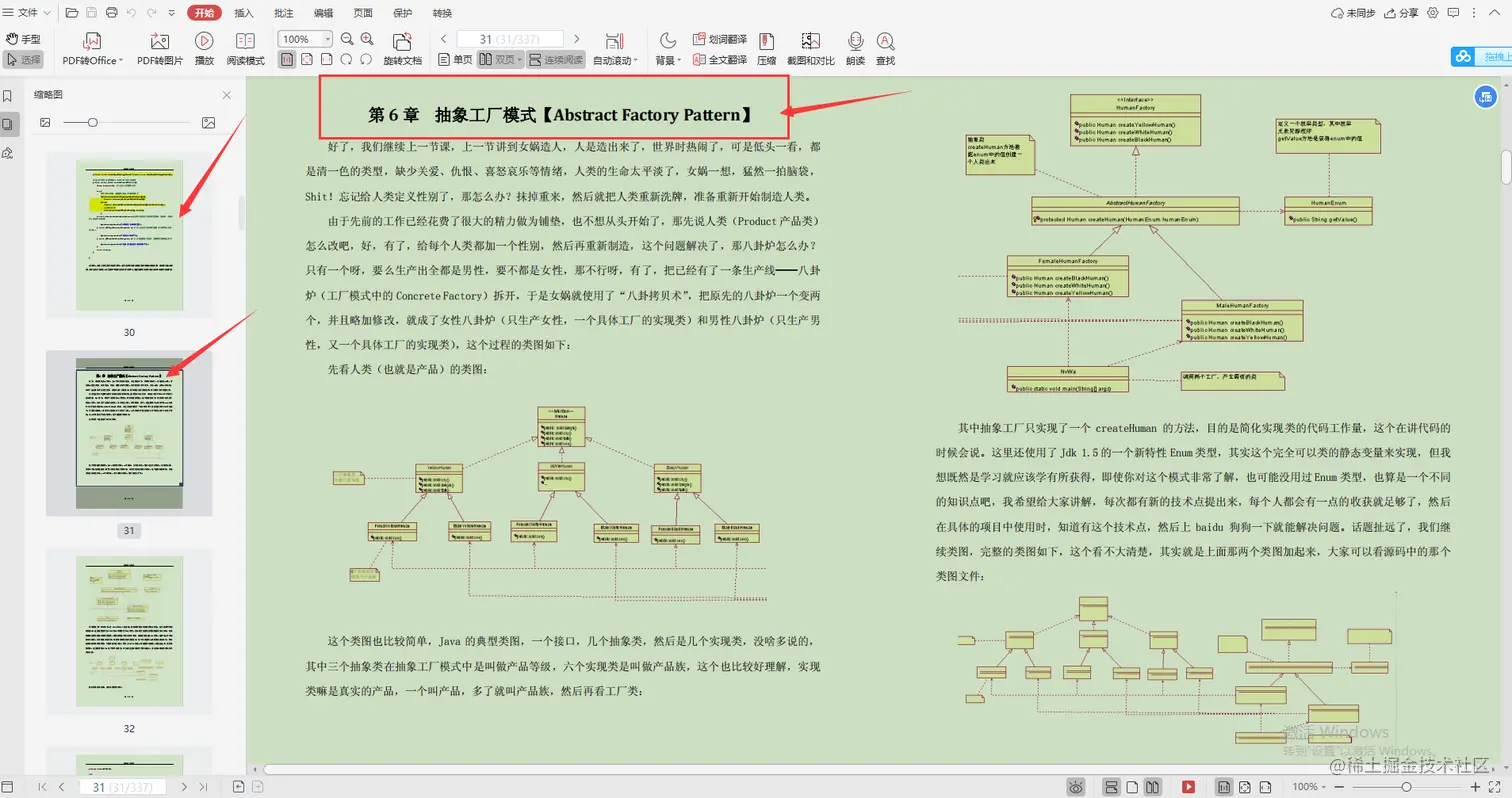This screenshot has height=798, width=1512.
Task: Redo the last action
Action: pos(152,13)
